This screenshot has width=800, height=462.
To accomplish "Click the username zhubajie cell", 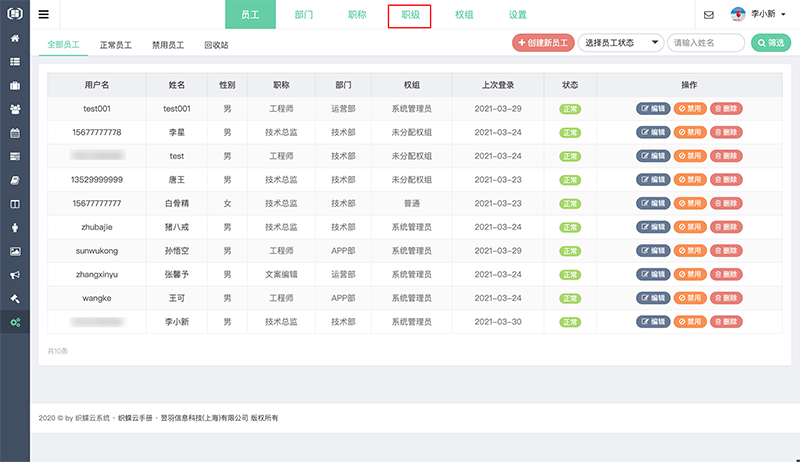I will (97, 227).
